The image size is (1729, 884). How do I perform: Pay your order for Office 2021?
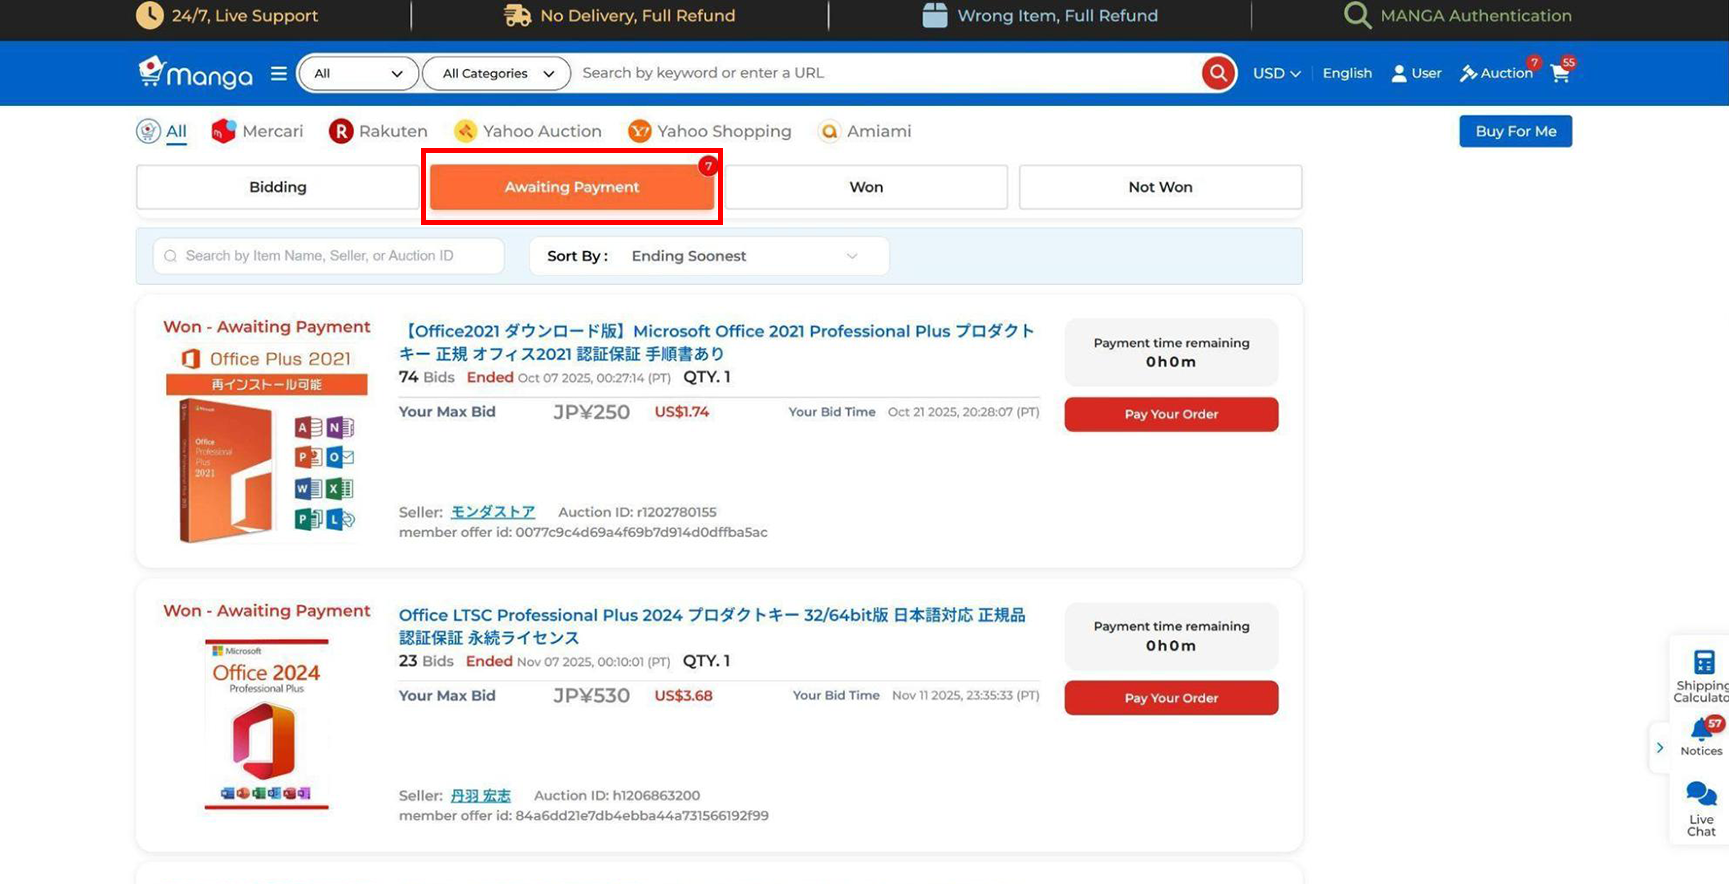pyautogui.click(x=1171, y=414)
